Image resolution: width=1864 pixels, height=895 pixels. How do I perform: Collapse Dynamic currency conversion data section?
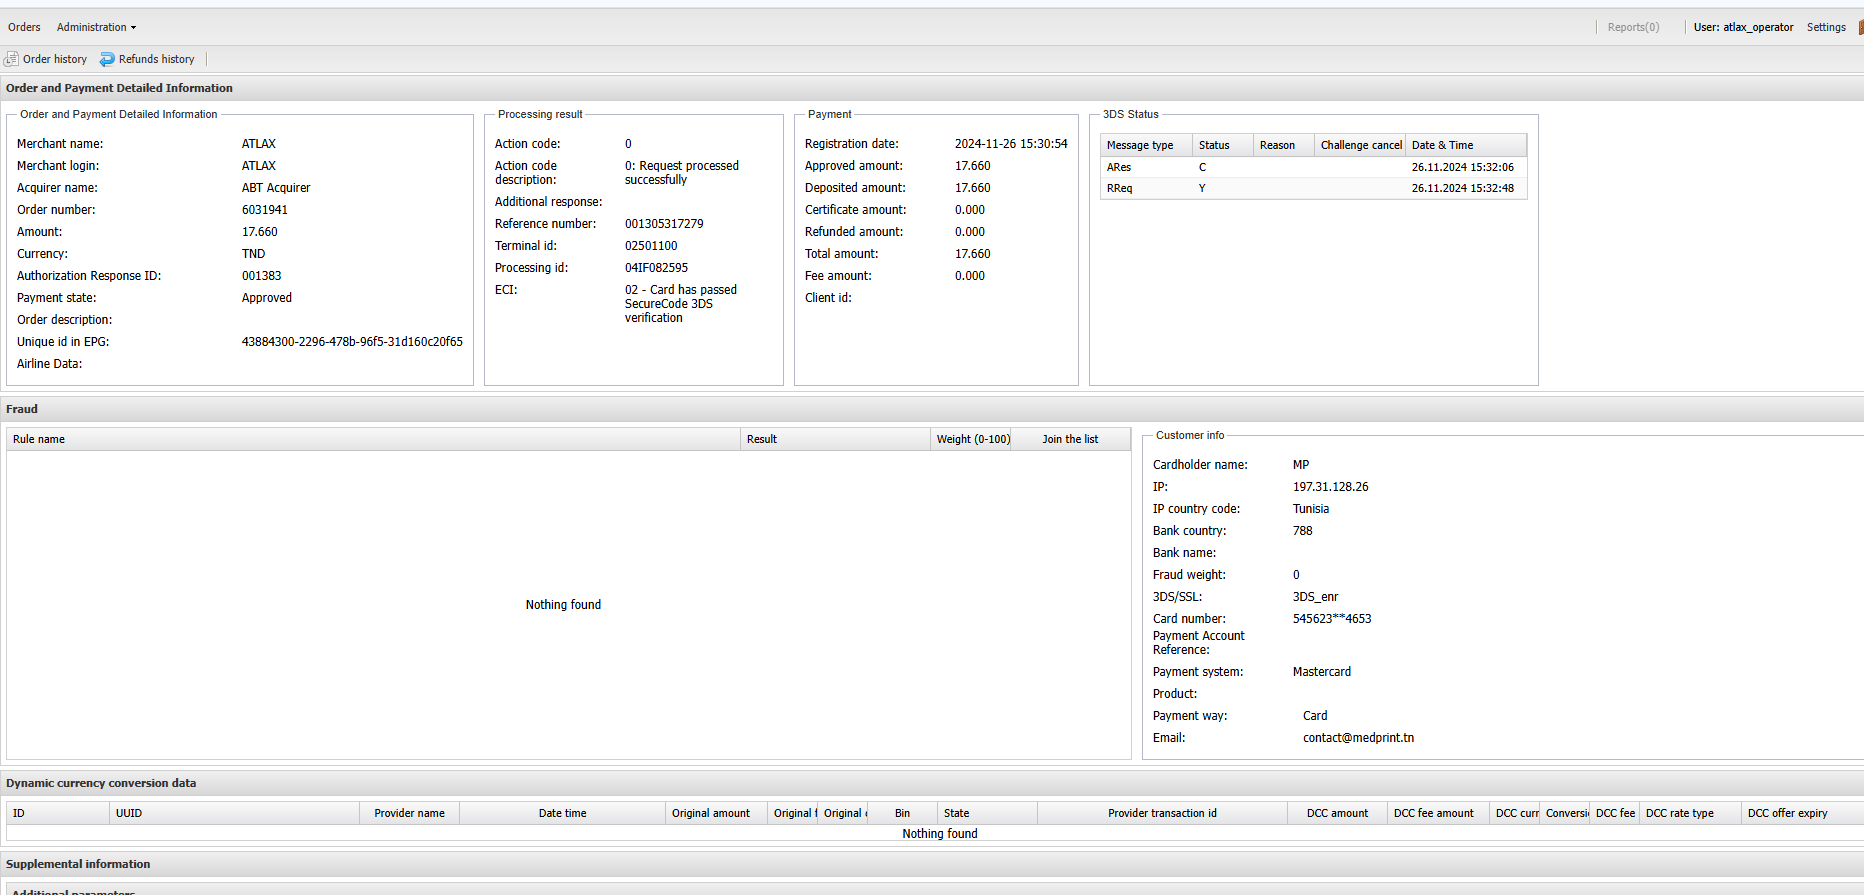tap(101, 783)
